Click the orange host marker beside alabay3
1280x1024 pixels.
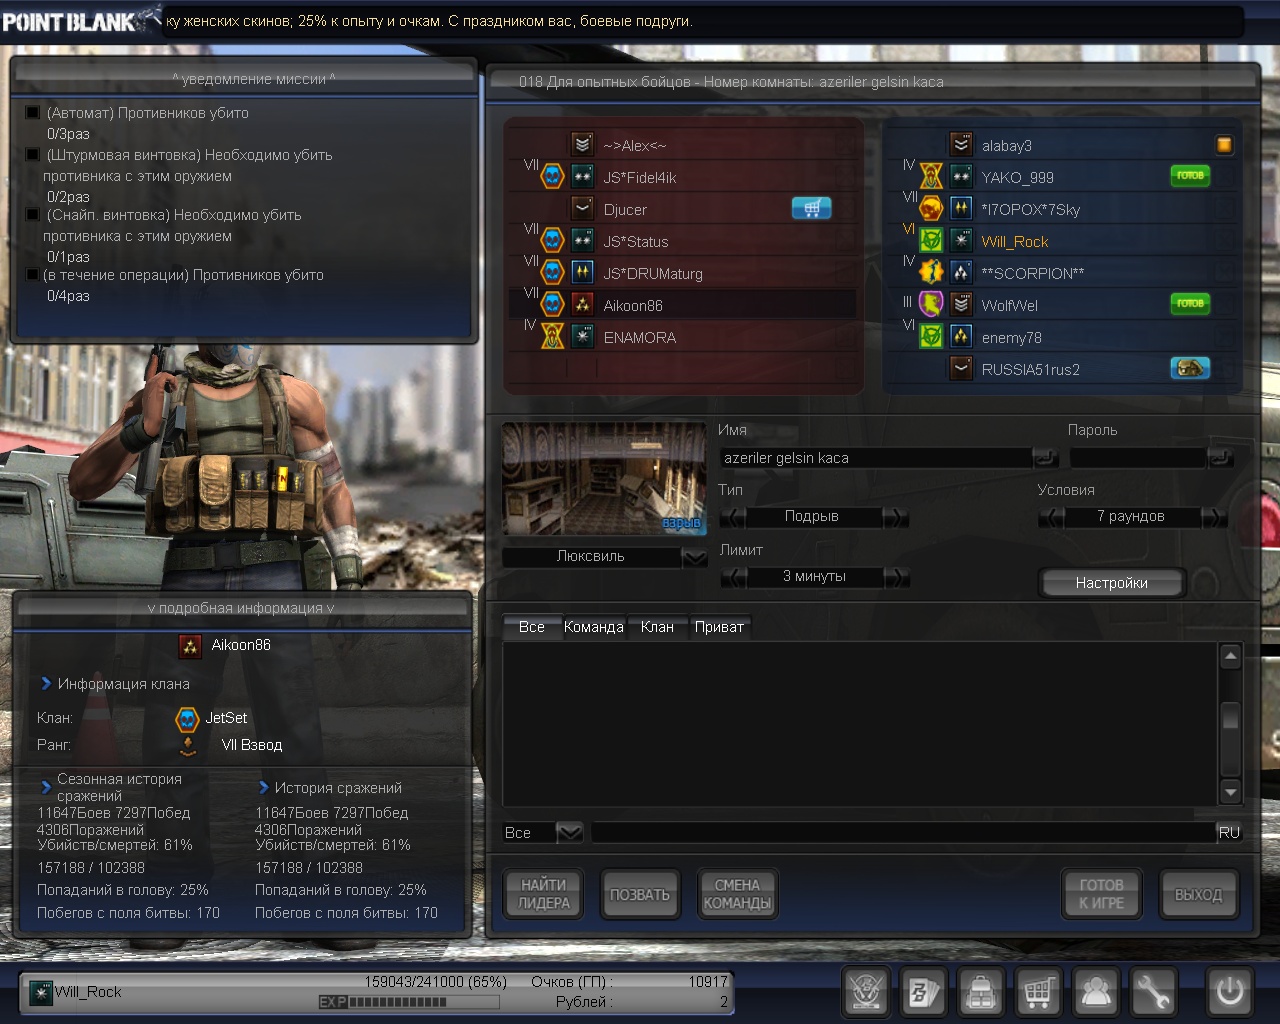pos(1224,145)
